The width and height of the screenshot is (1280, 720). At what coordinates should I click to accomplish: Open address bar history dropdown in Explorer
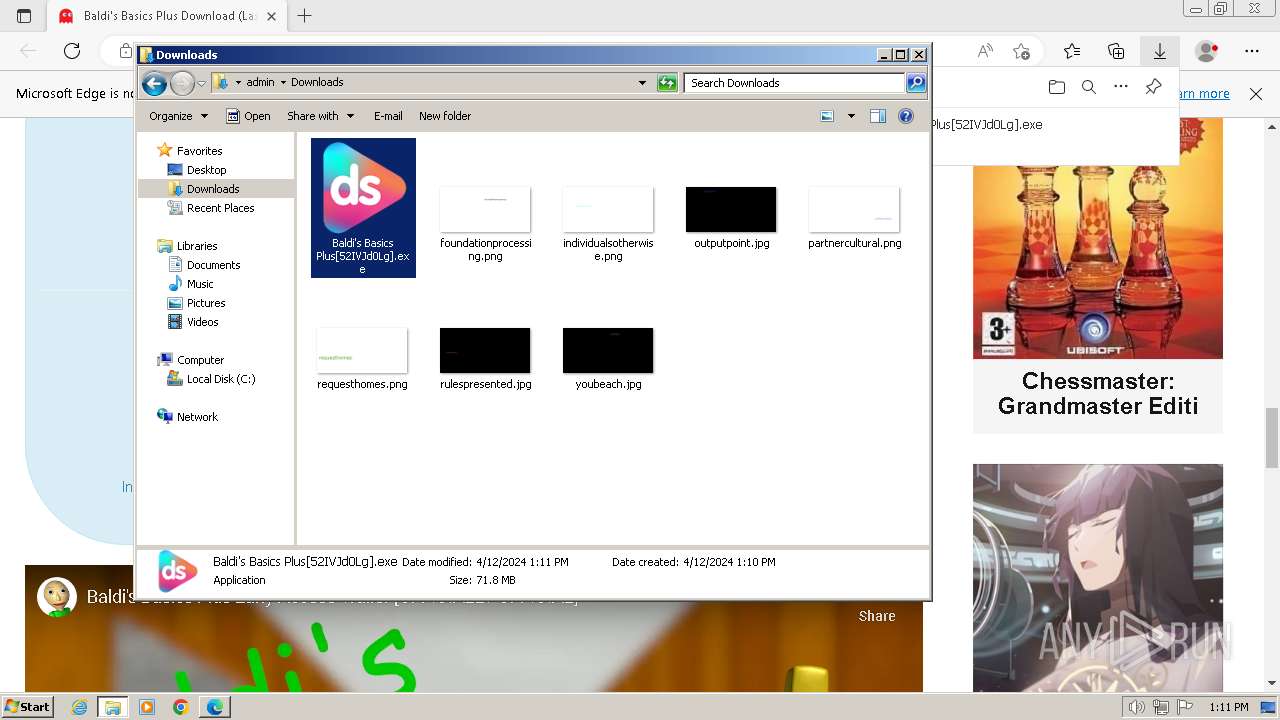pos(642,83)
